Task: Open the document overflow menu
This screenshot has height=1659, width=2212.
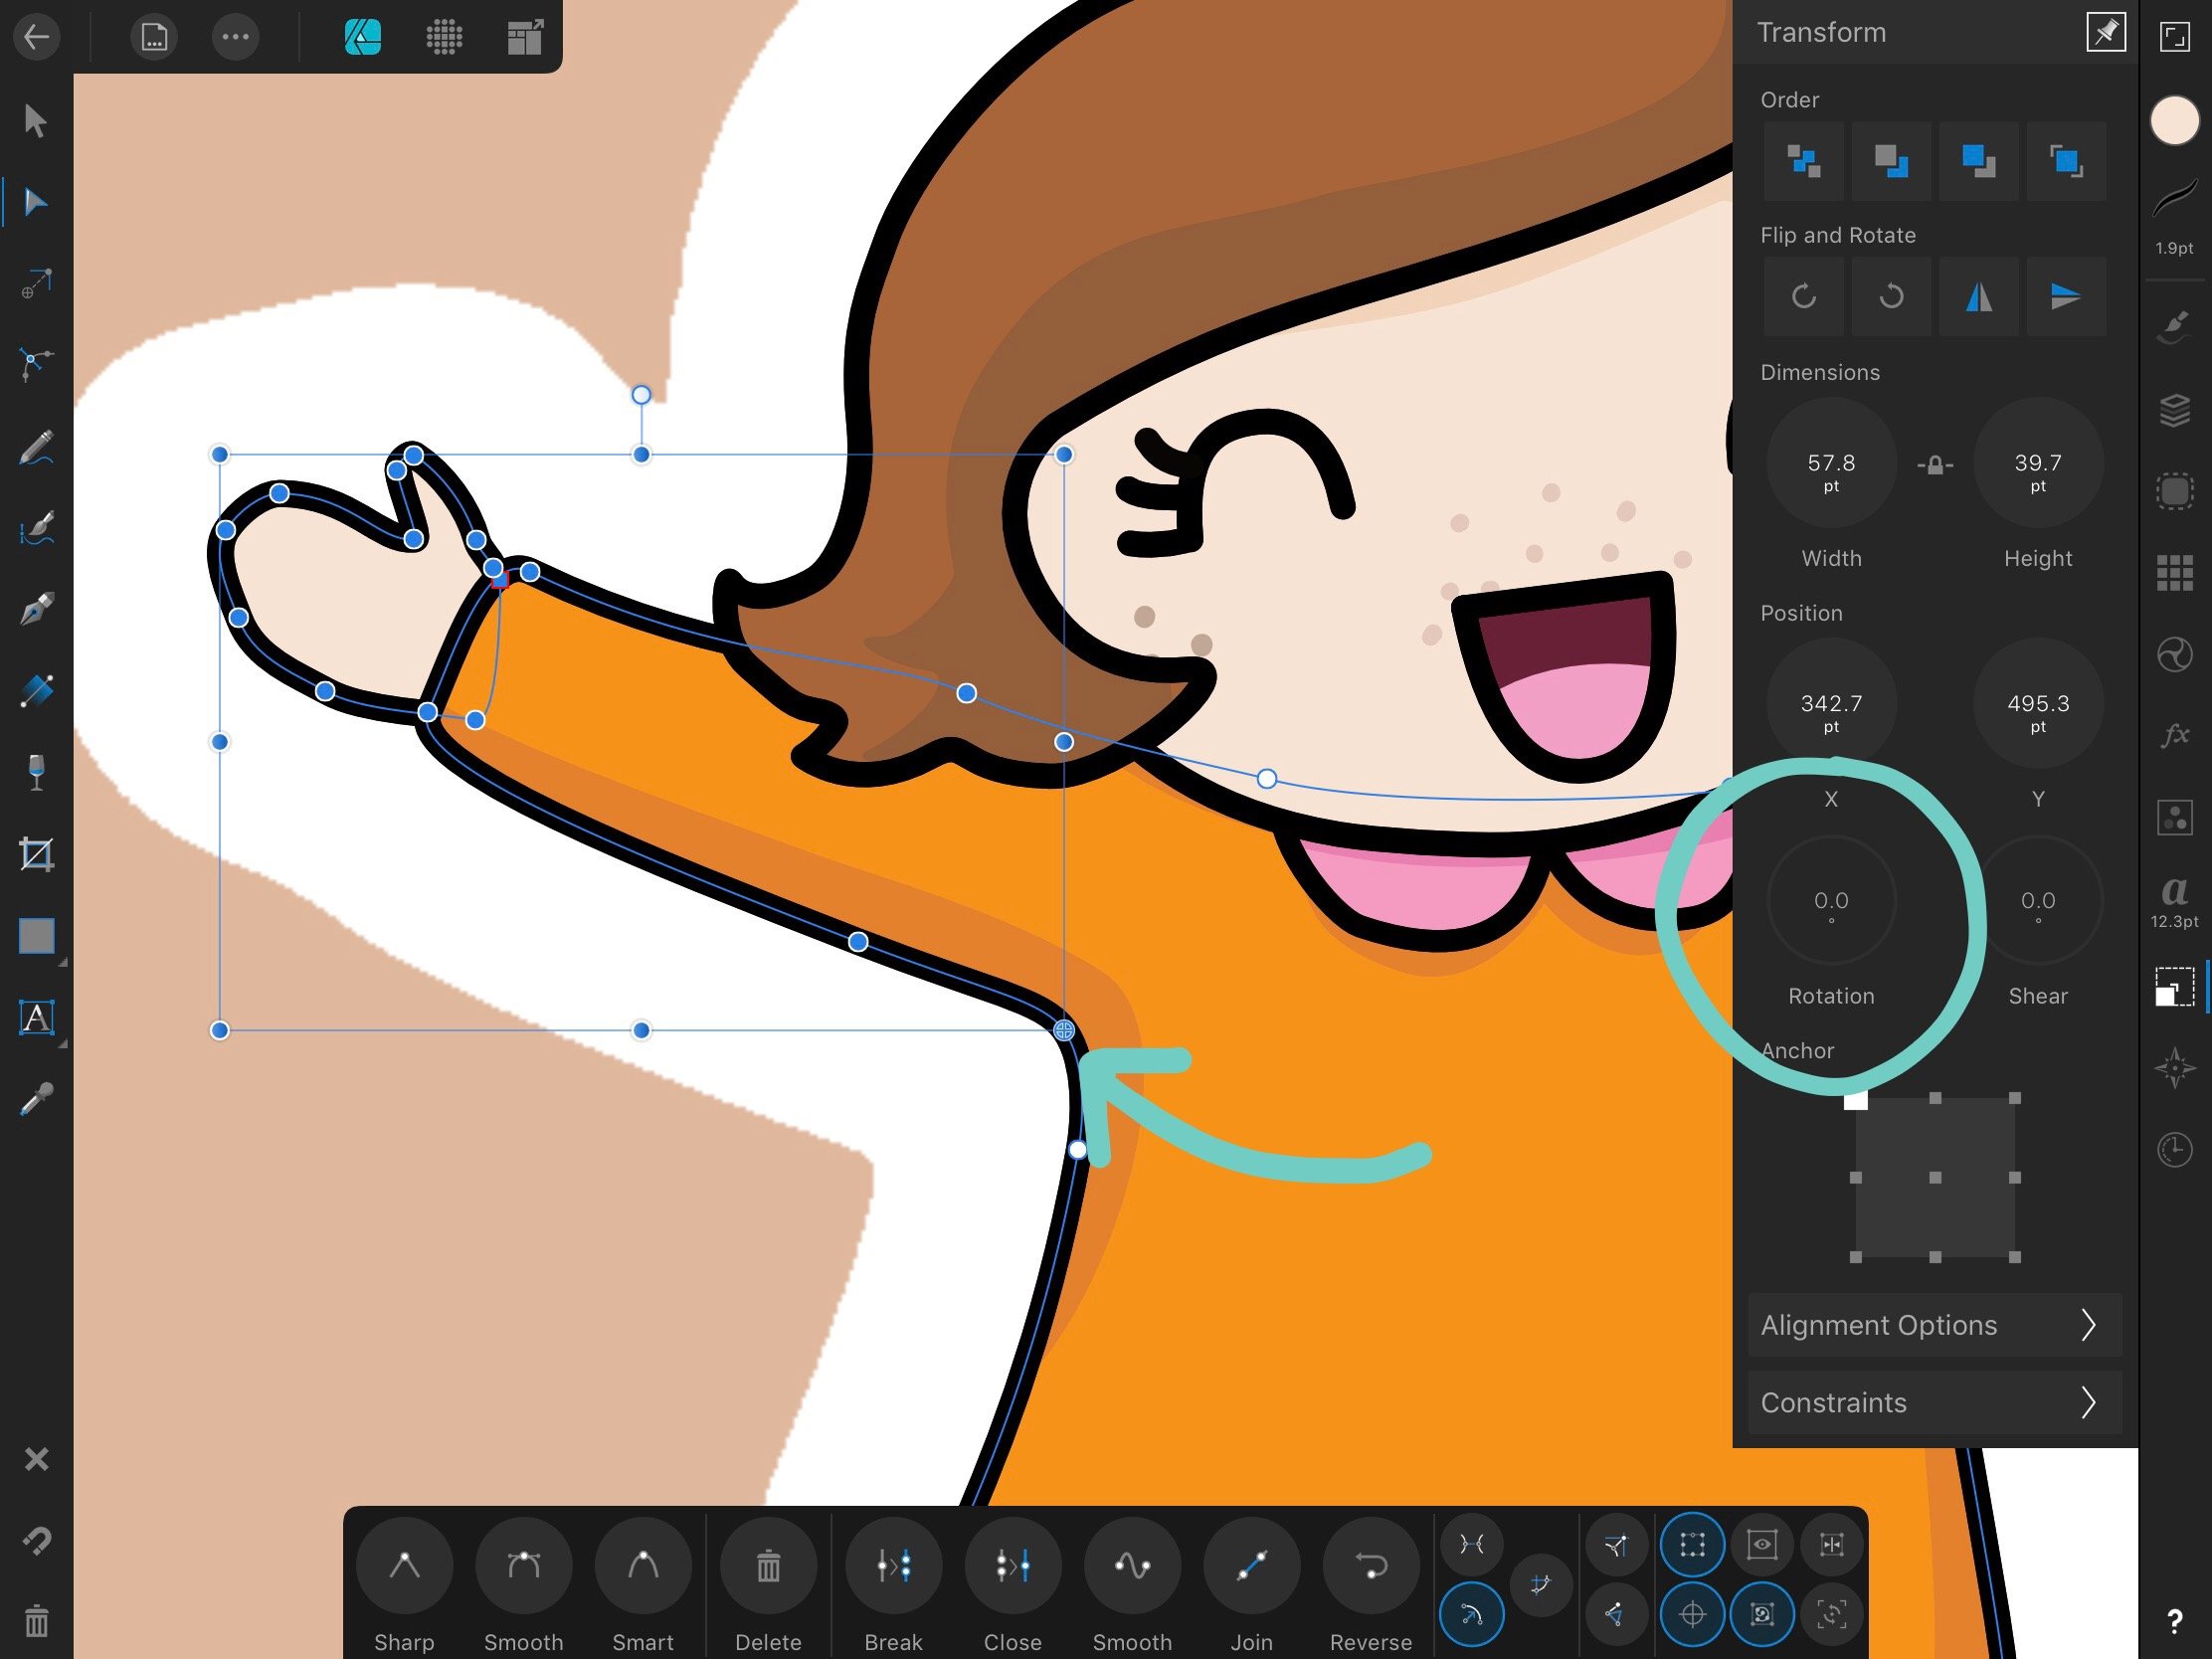Action: 236,37
